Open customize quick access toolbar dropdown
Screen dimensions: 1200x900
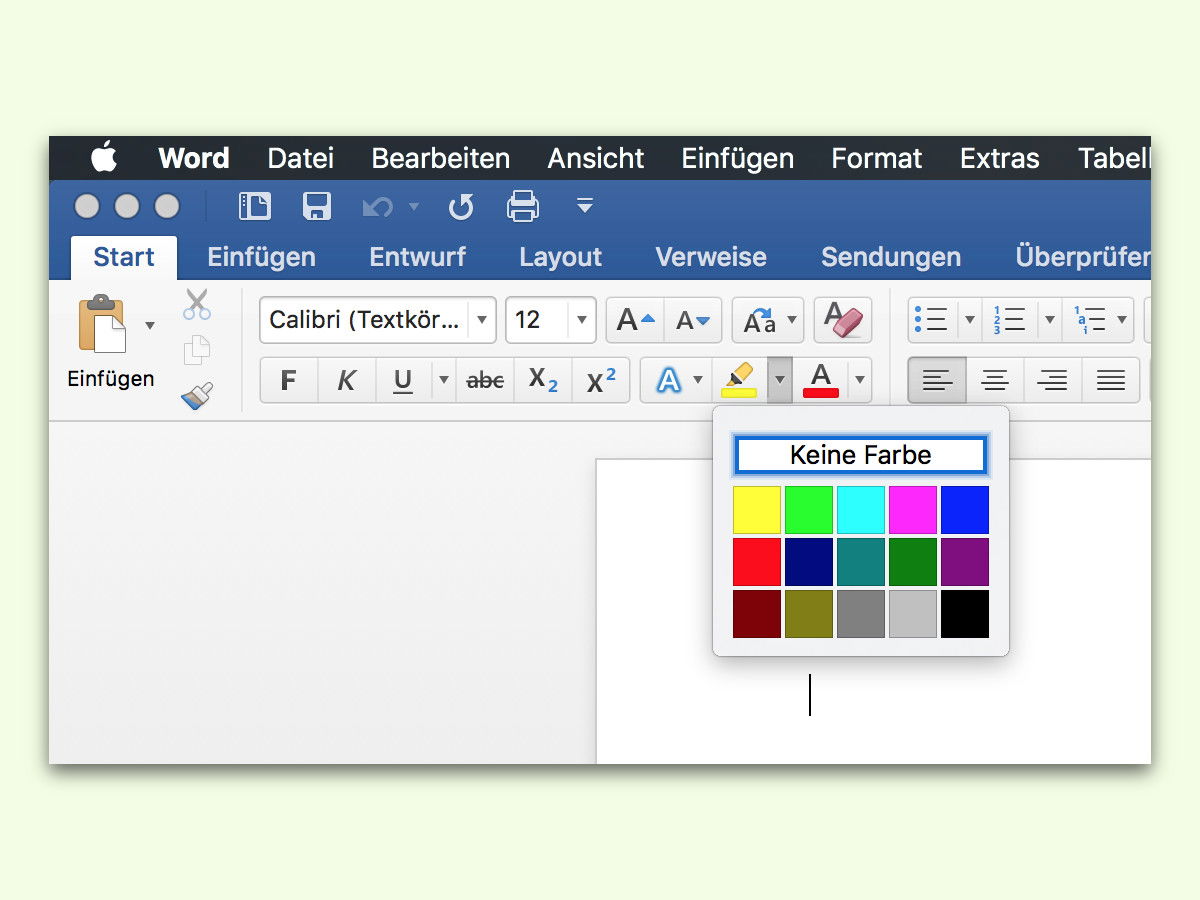point(585,207)
